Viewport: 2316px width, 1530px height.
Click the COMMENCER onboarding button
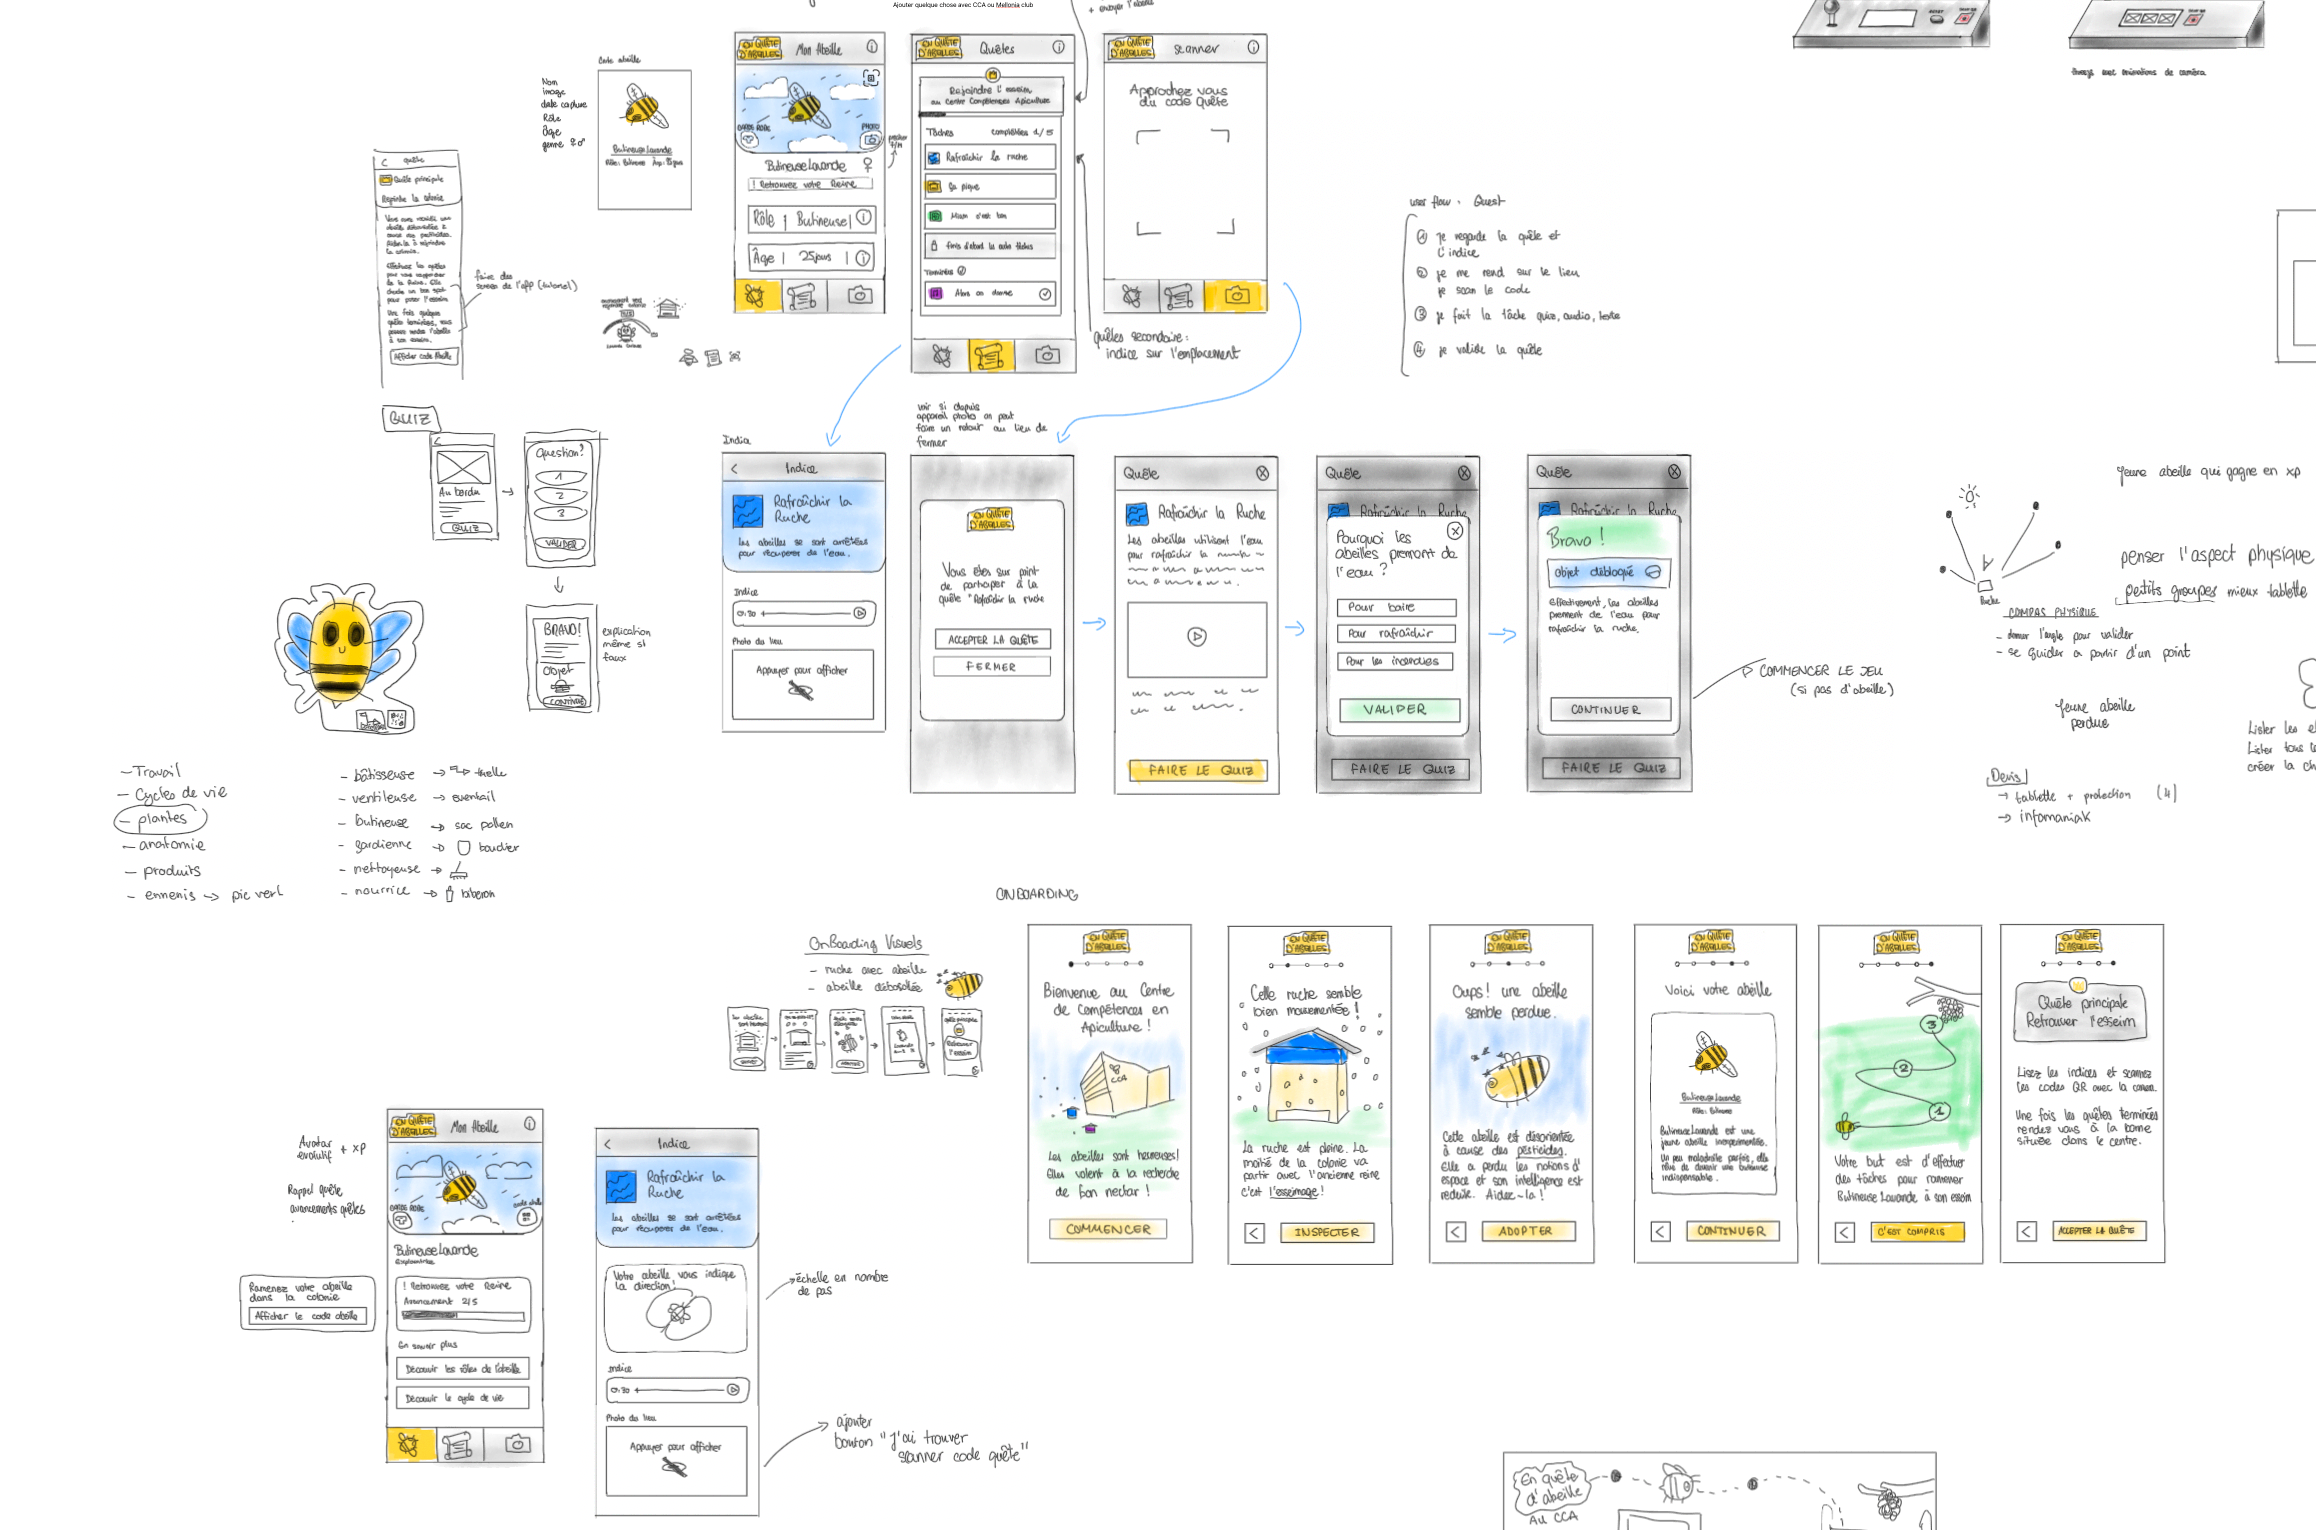1108,1229
